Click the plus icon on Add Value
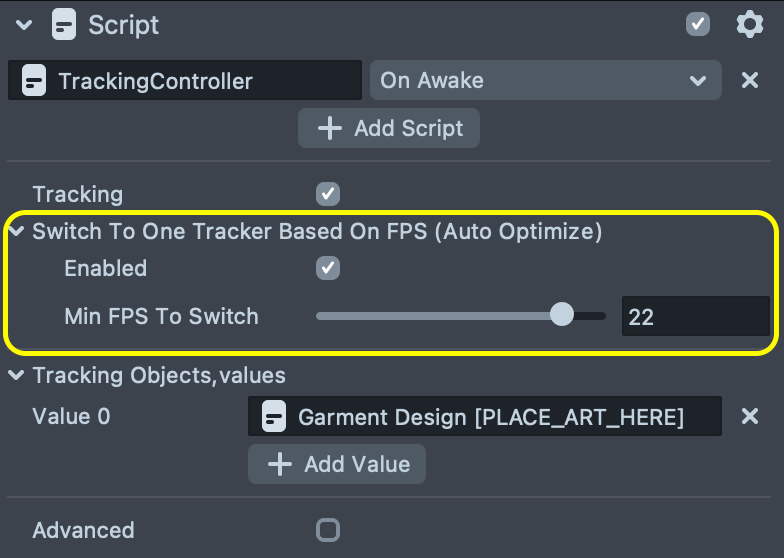This screenshot has width=784, height=558. click(x=280, y=464)
